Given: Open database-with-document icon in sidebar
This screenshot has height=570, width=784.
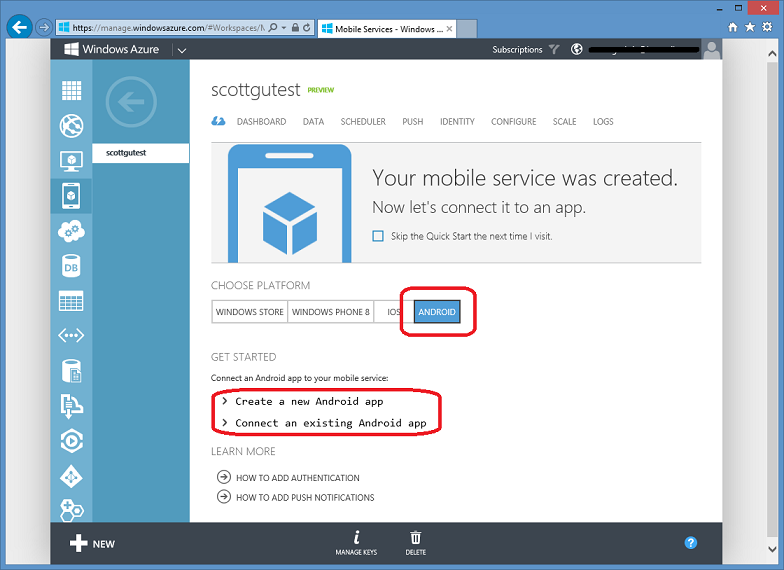Looking at the screenshot, I should (71, 371).
